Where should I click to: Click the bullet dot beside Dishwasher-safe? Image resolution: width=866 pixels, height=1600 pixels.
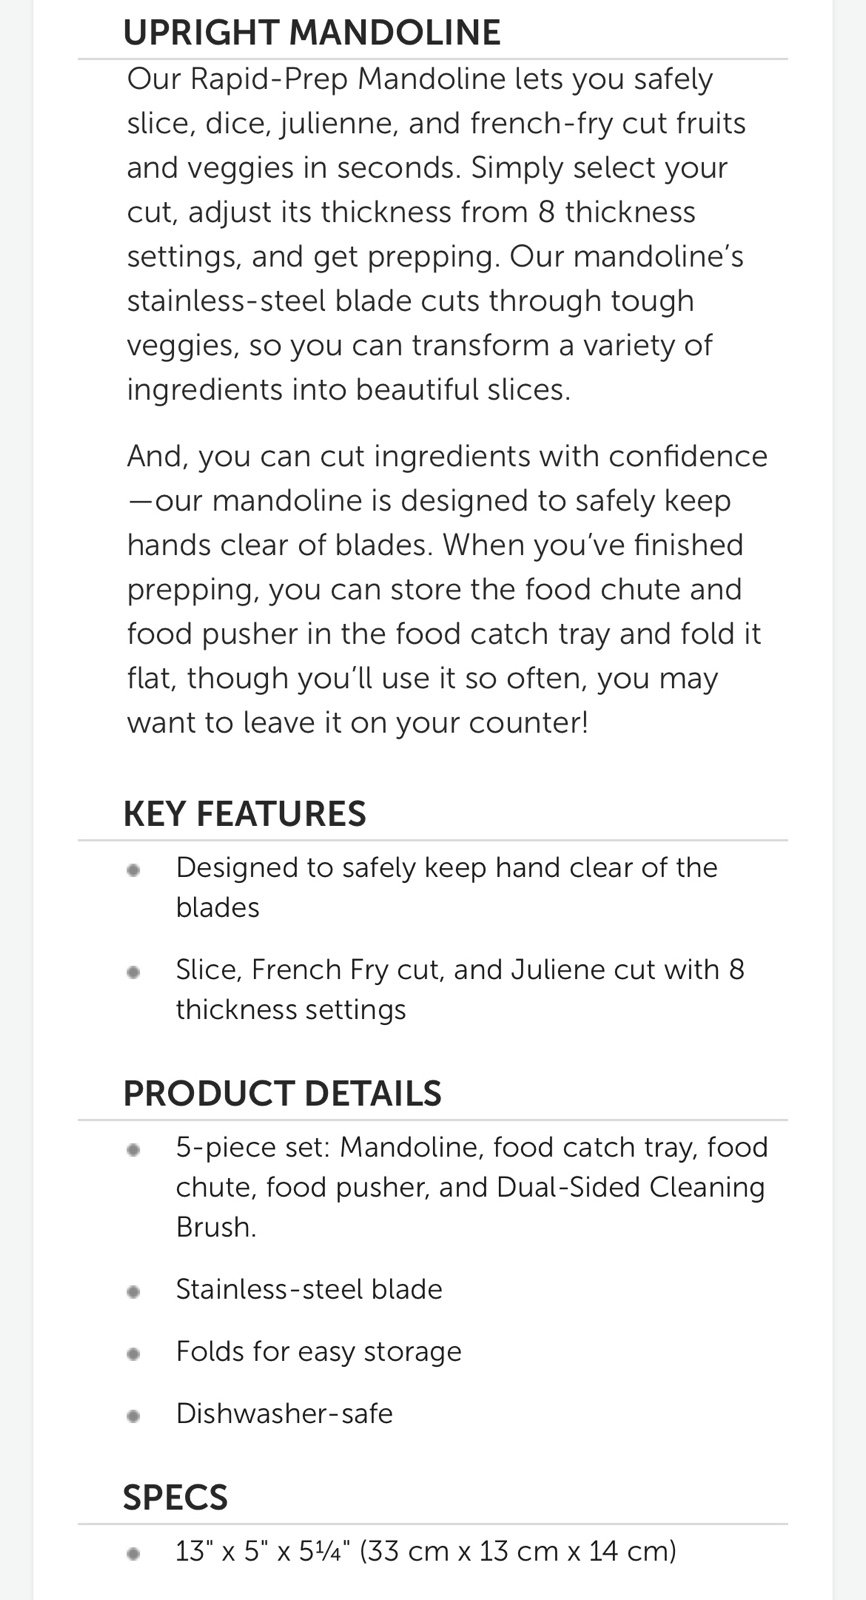point(133,1416)
